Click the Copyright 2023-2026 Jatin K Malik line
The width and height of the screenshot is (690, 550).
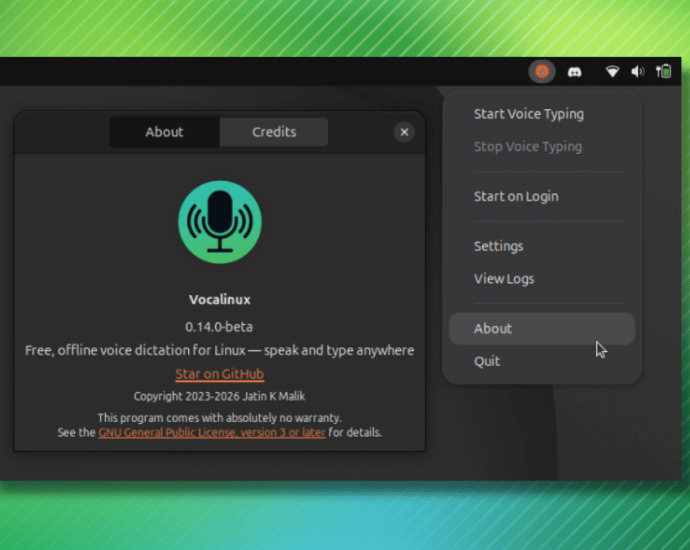[x=220, y=396]
